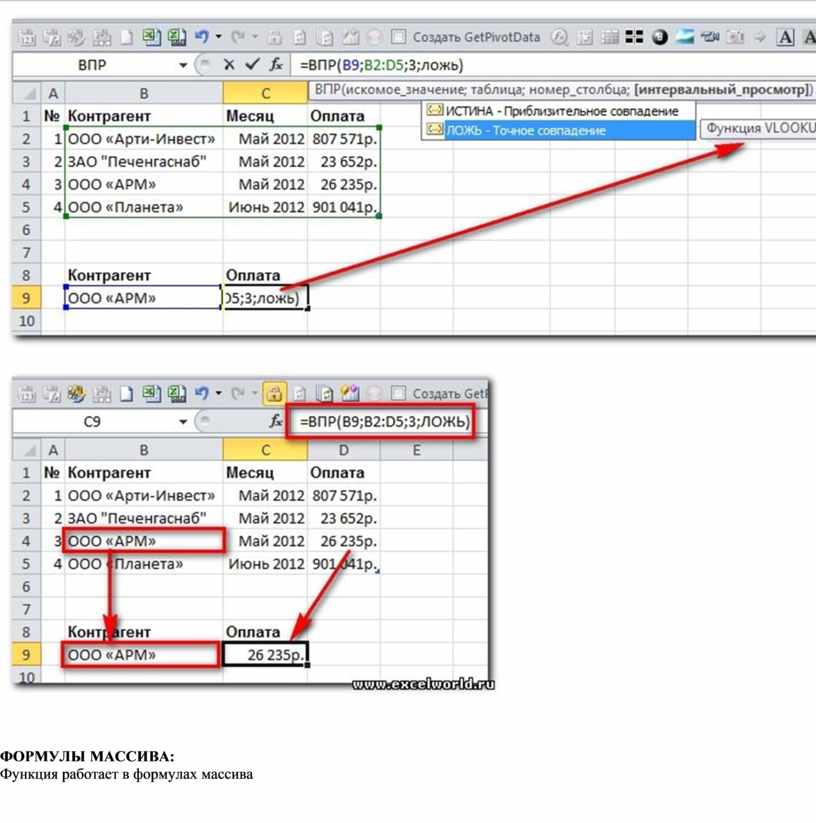Toggle the Создать GetPivotData checkbox in lower window
Screen dimensions: 816x823
[398, 394]
